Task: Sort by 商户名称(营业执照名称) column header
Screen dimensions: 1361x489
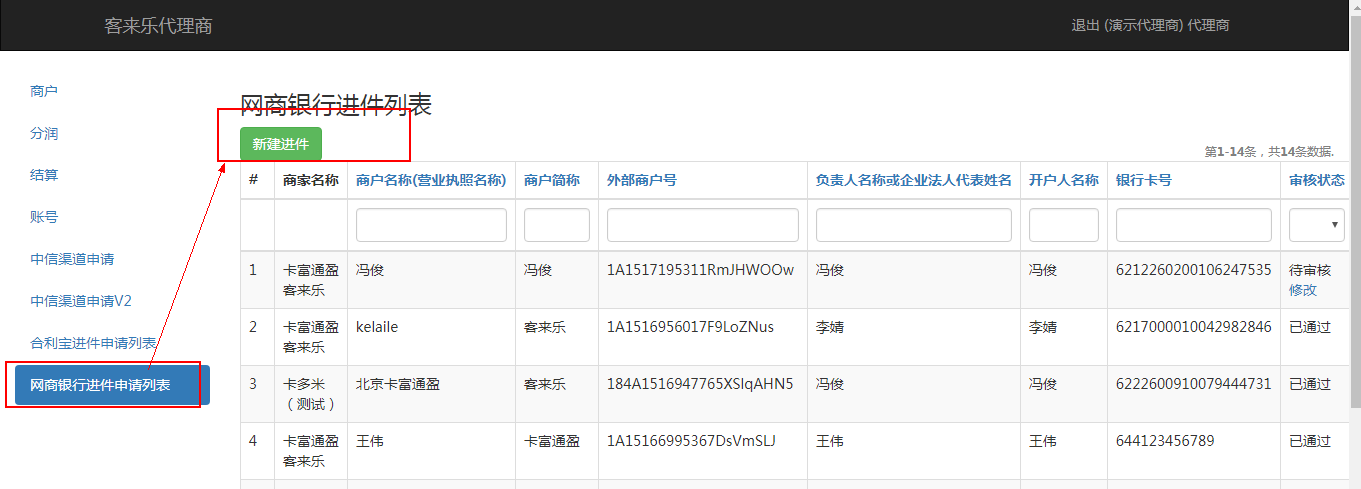Action: tap(431, 181)
